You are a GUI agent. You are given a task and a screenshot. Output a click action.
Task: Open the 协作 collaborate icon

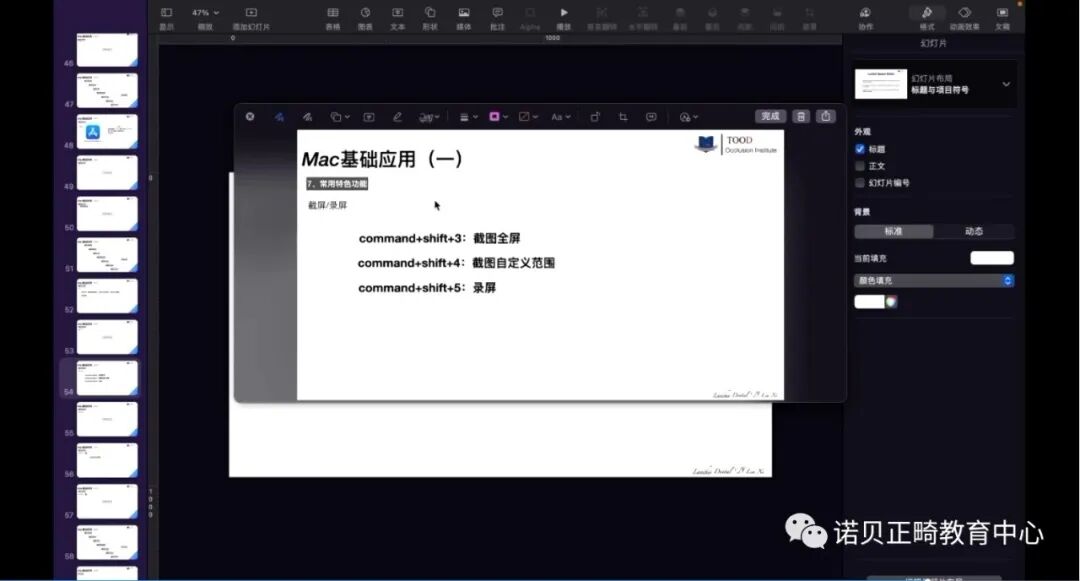(x=865, y=12)
